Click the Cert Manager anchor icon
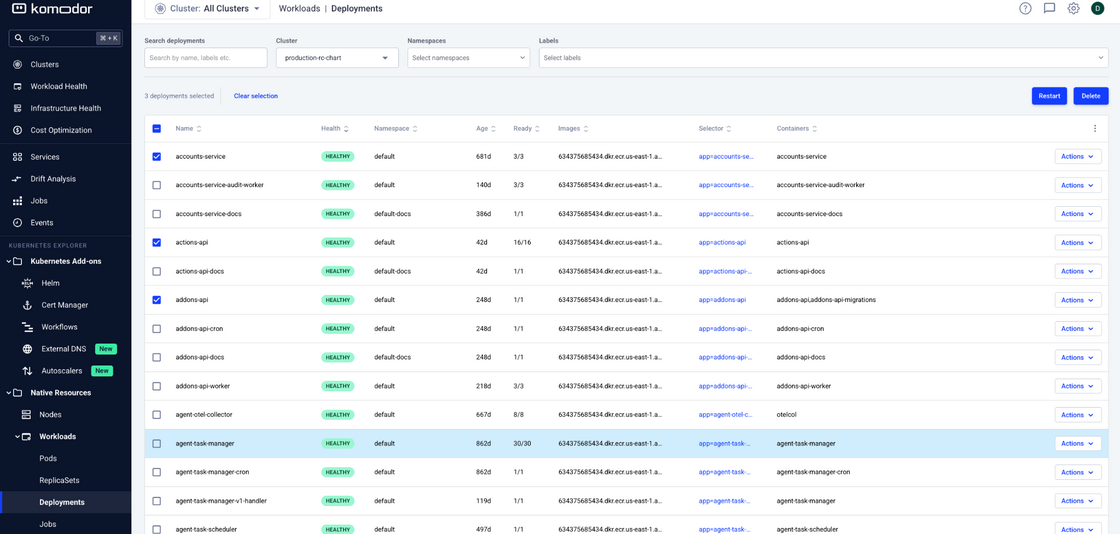Image resolution: width=1120 pixels, height=534 pixels. coord(27,305)
